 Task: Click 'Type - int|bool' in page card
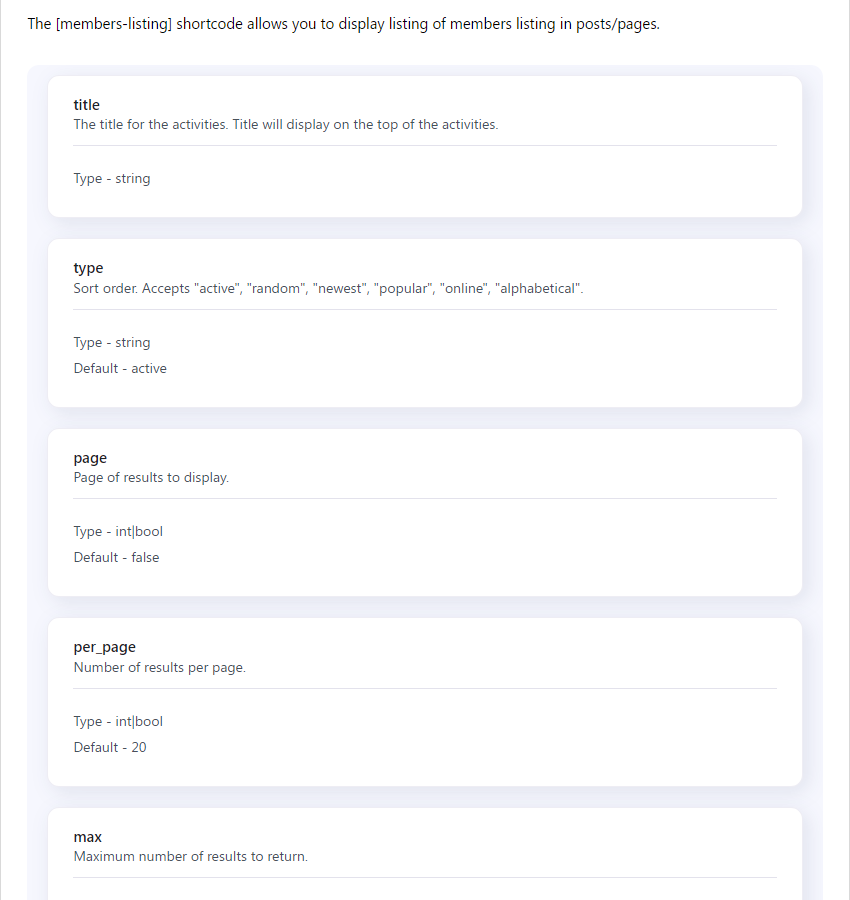click(x=118, y=532)
